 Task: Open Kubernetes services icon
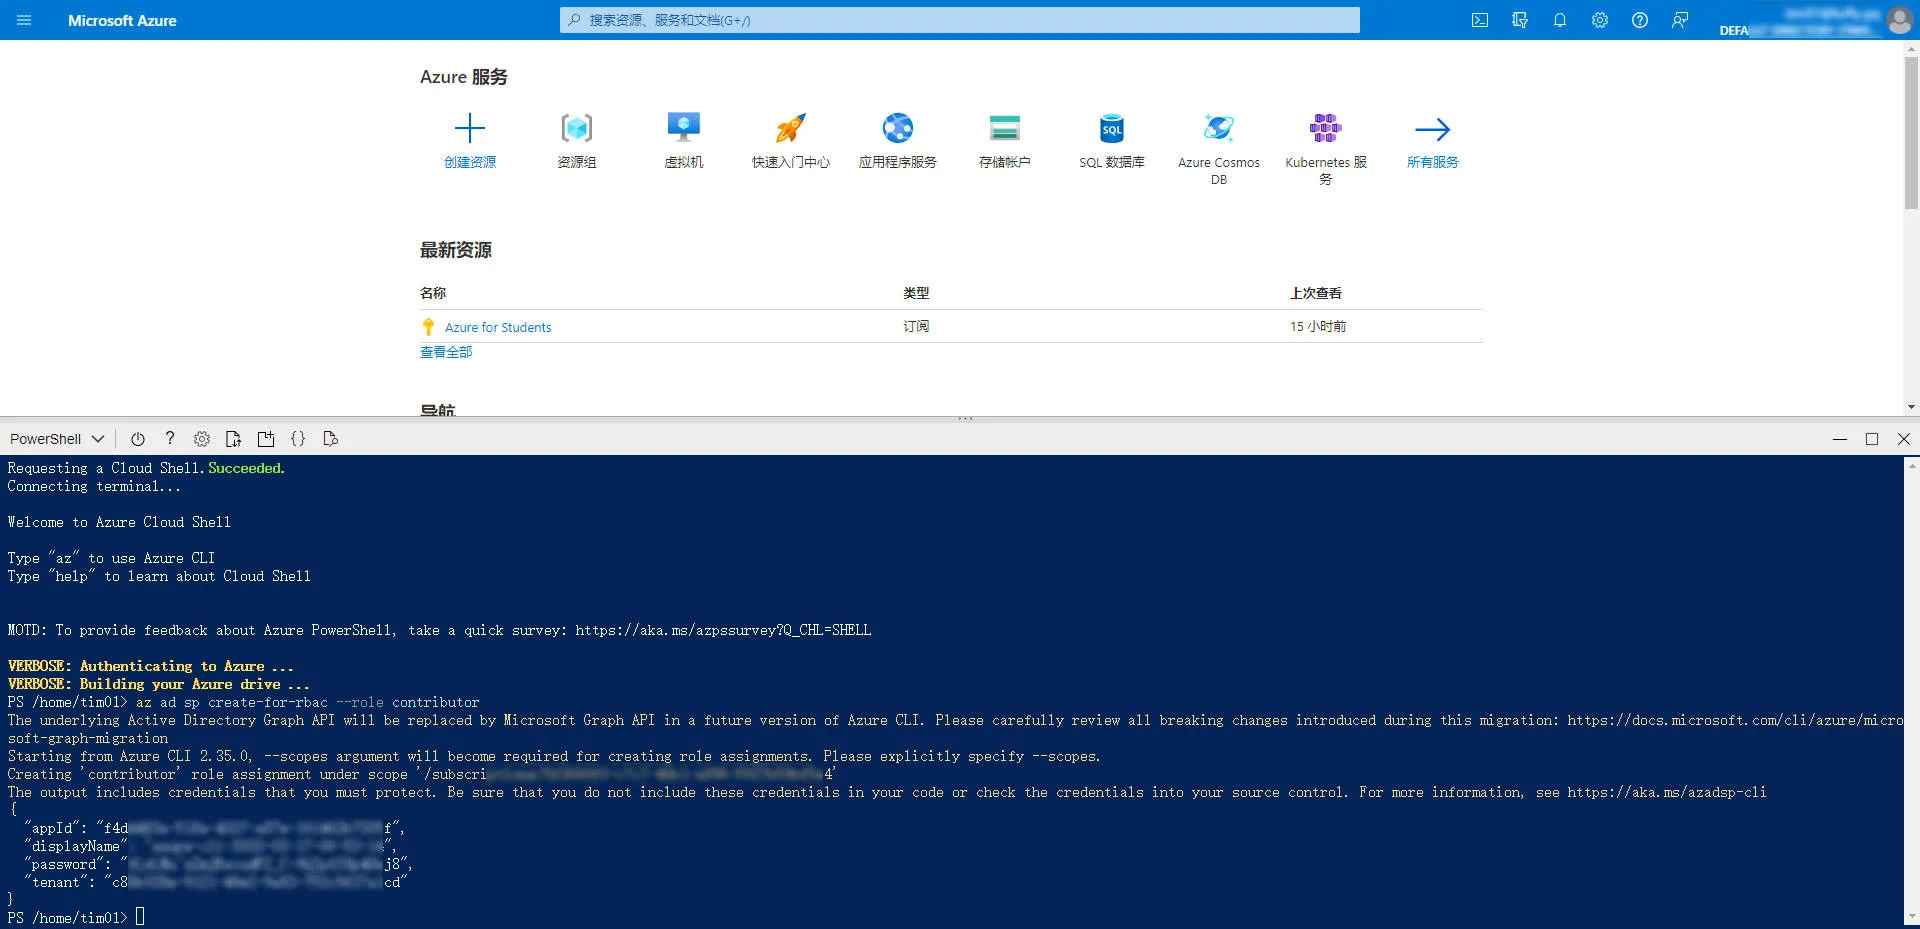(1325, 129)
